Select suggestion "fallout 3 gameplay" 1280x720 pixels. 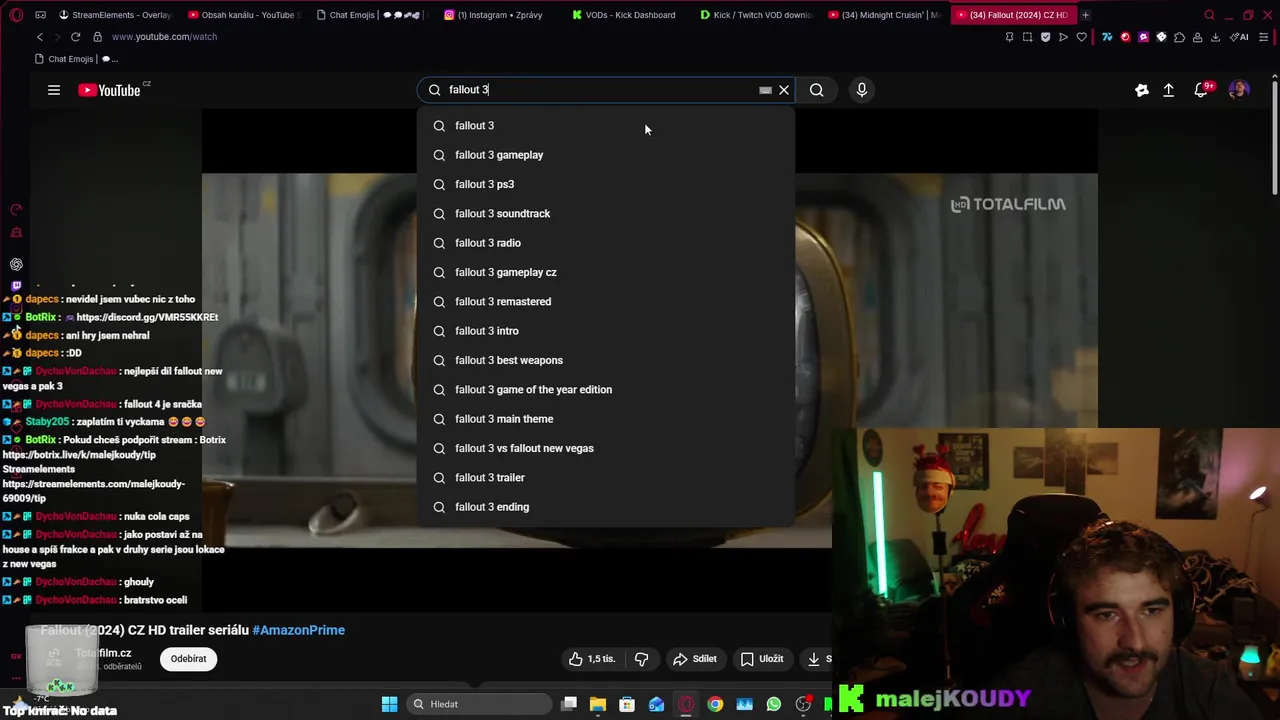pos(606,155)
